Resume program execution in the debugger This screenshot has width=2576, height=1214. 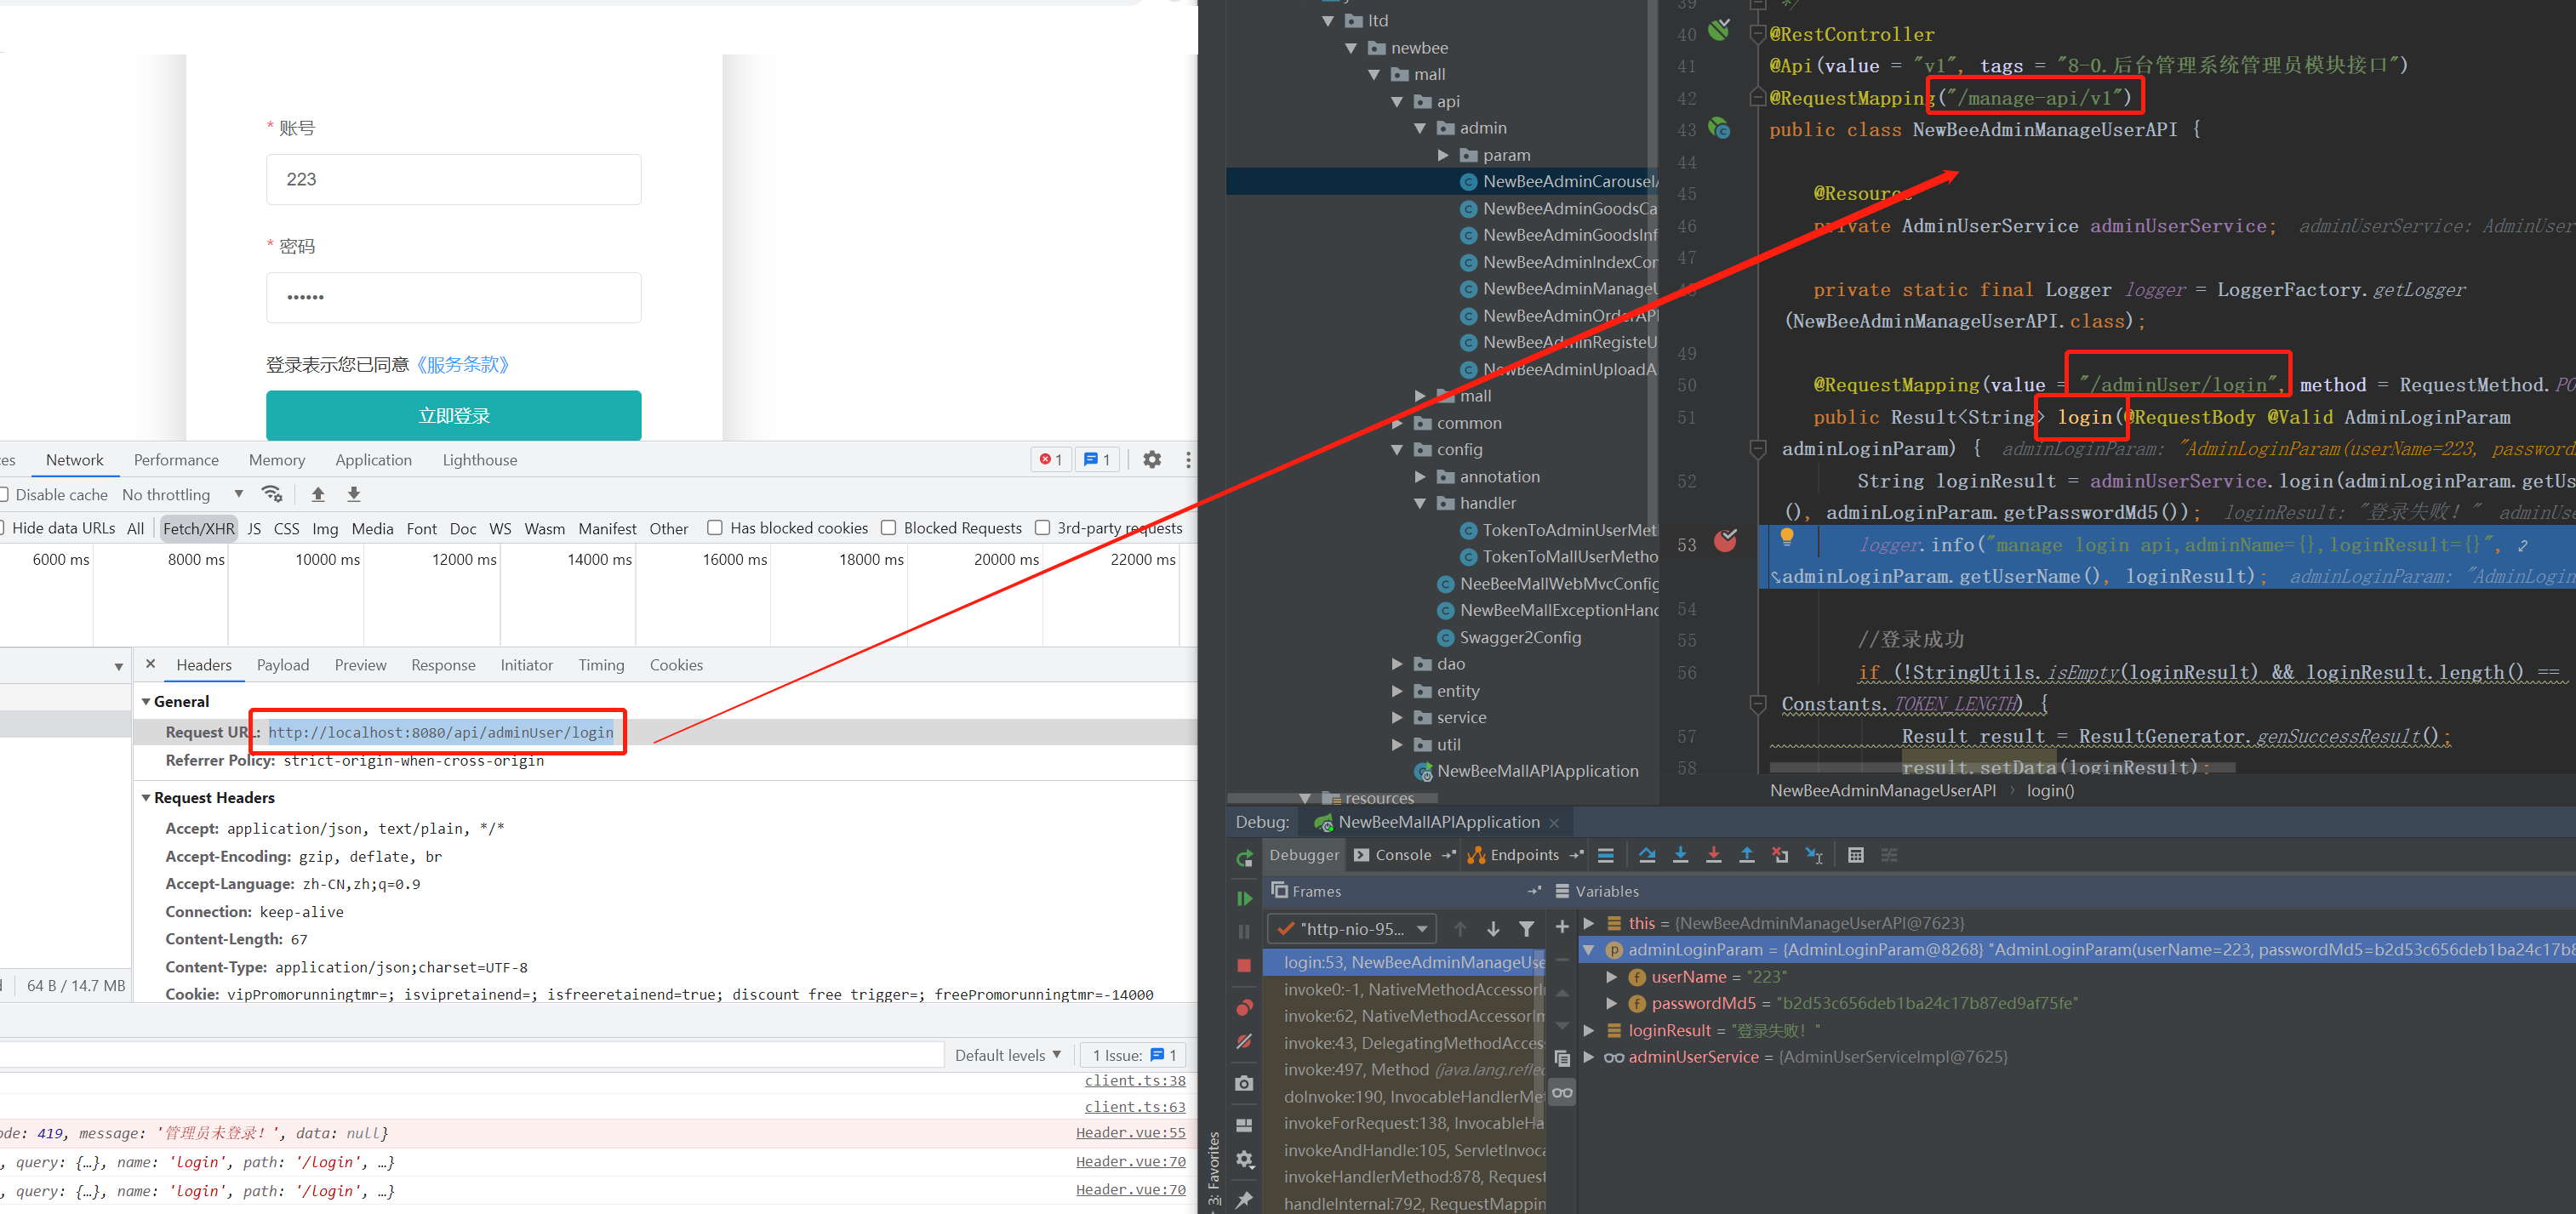[1244, 897]
